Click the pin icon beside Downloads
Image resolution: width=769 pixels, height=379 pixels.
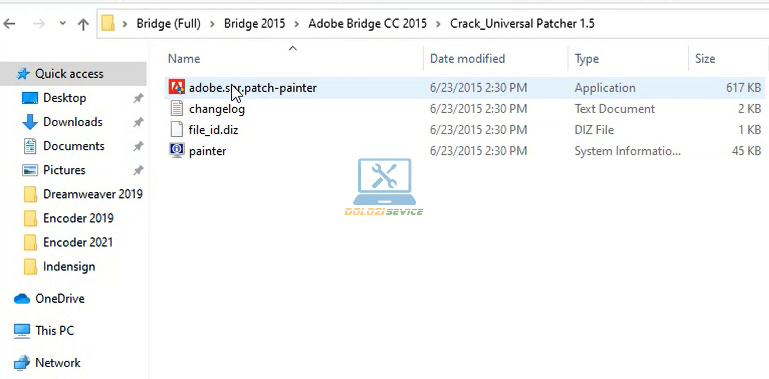(138, 123)
